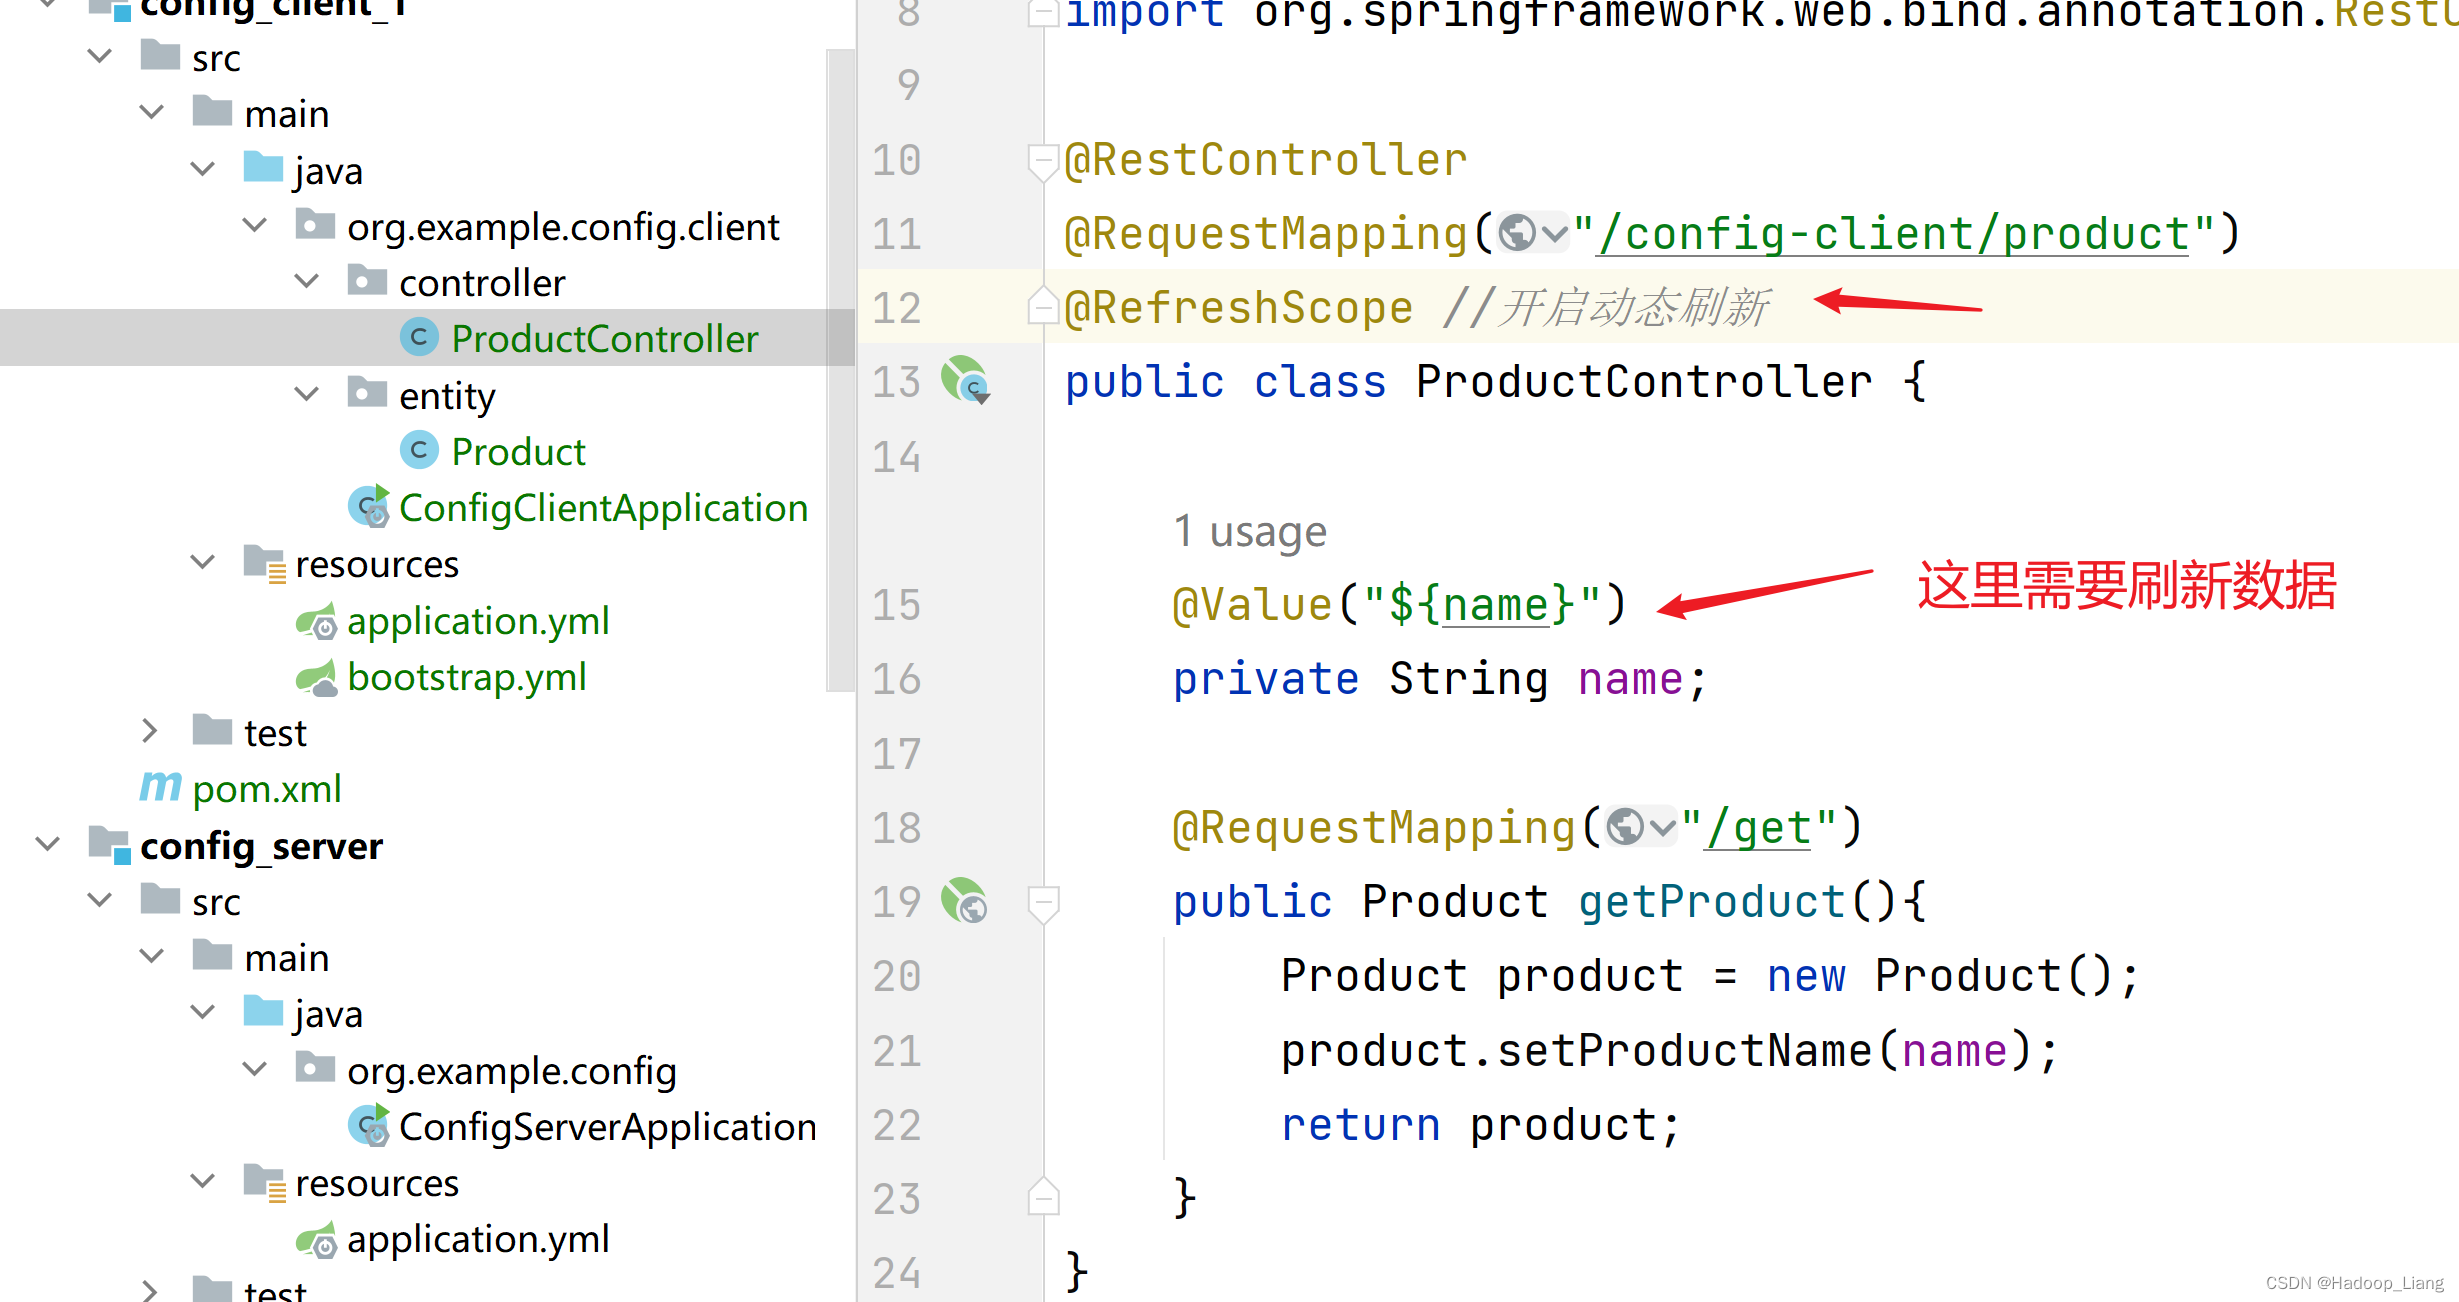Collapse the org.example.config.client package
Viewport: 2459px width, 1302px height.
254,225
